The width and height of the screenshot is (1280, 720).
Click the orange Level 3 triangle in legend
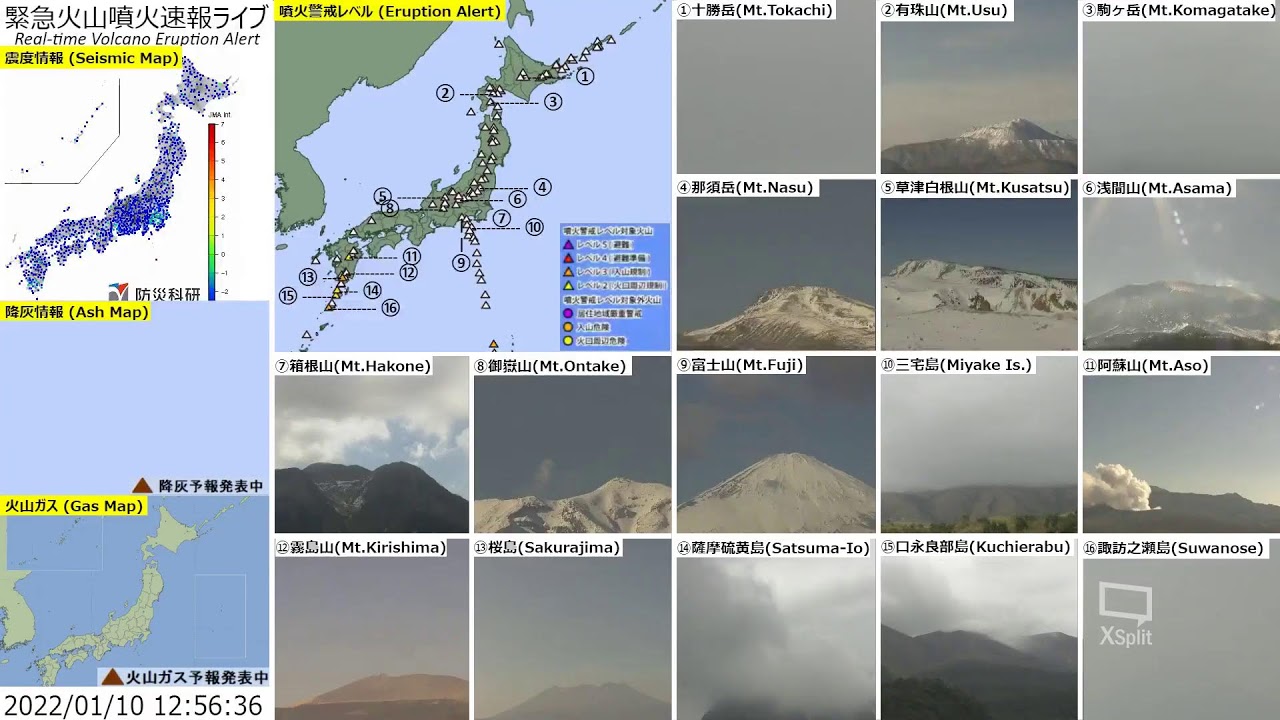568,272
